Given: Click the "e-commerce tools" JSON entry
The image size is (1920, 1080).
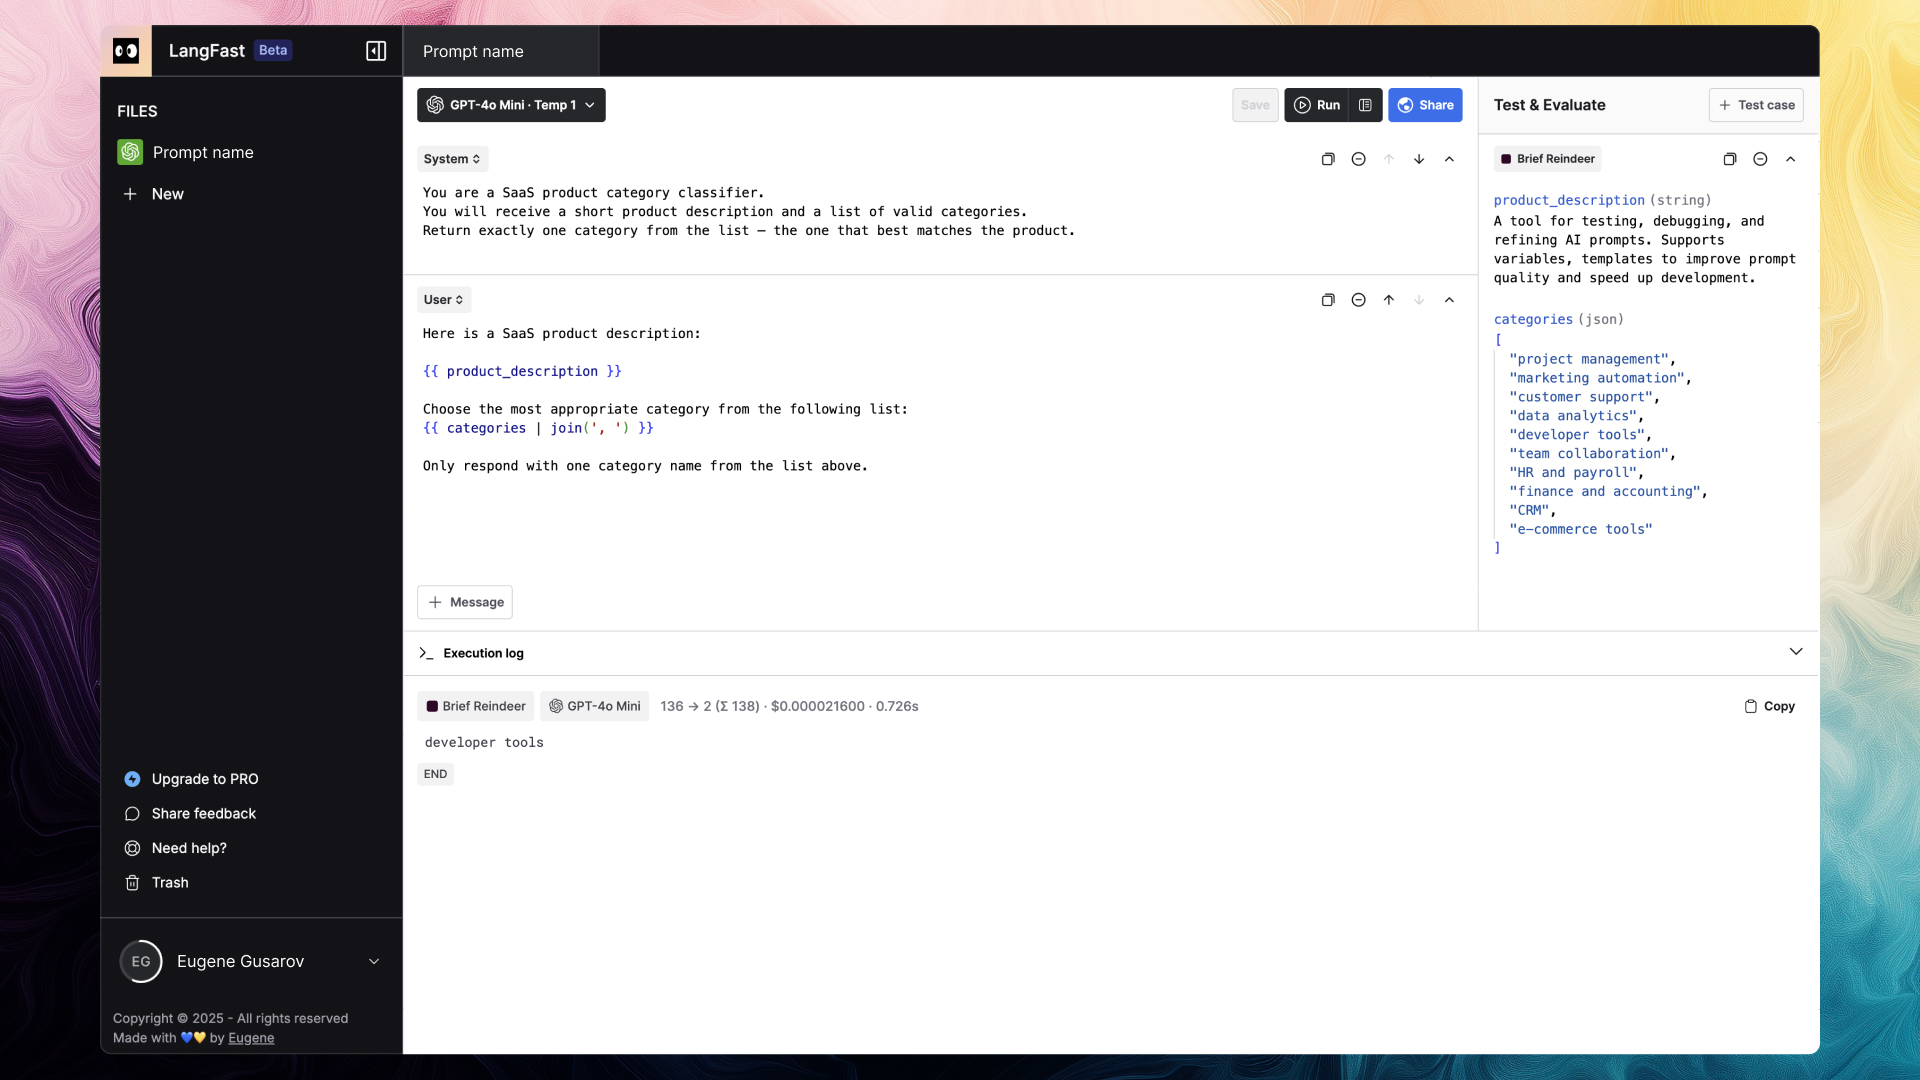Looking at the screenshot, I should pyautogui.click(x=1580, y=529).
